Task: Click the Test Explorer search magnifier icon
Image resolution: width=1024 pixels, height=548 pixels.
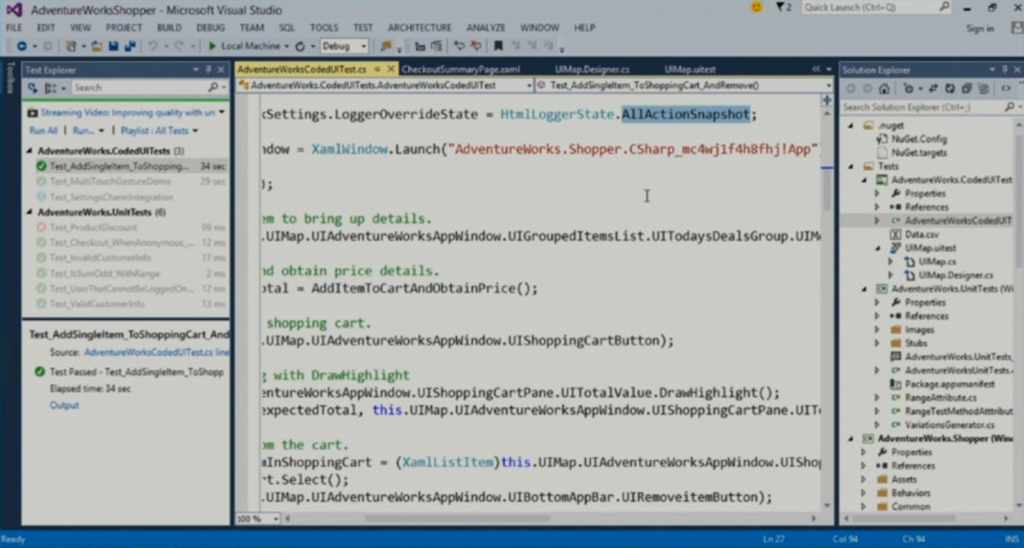Action: 213,87
